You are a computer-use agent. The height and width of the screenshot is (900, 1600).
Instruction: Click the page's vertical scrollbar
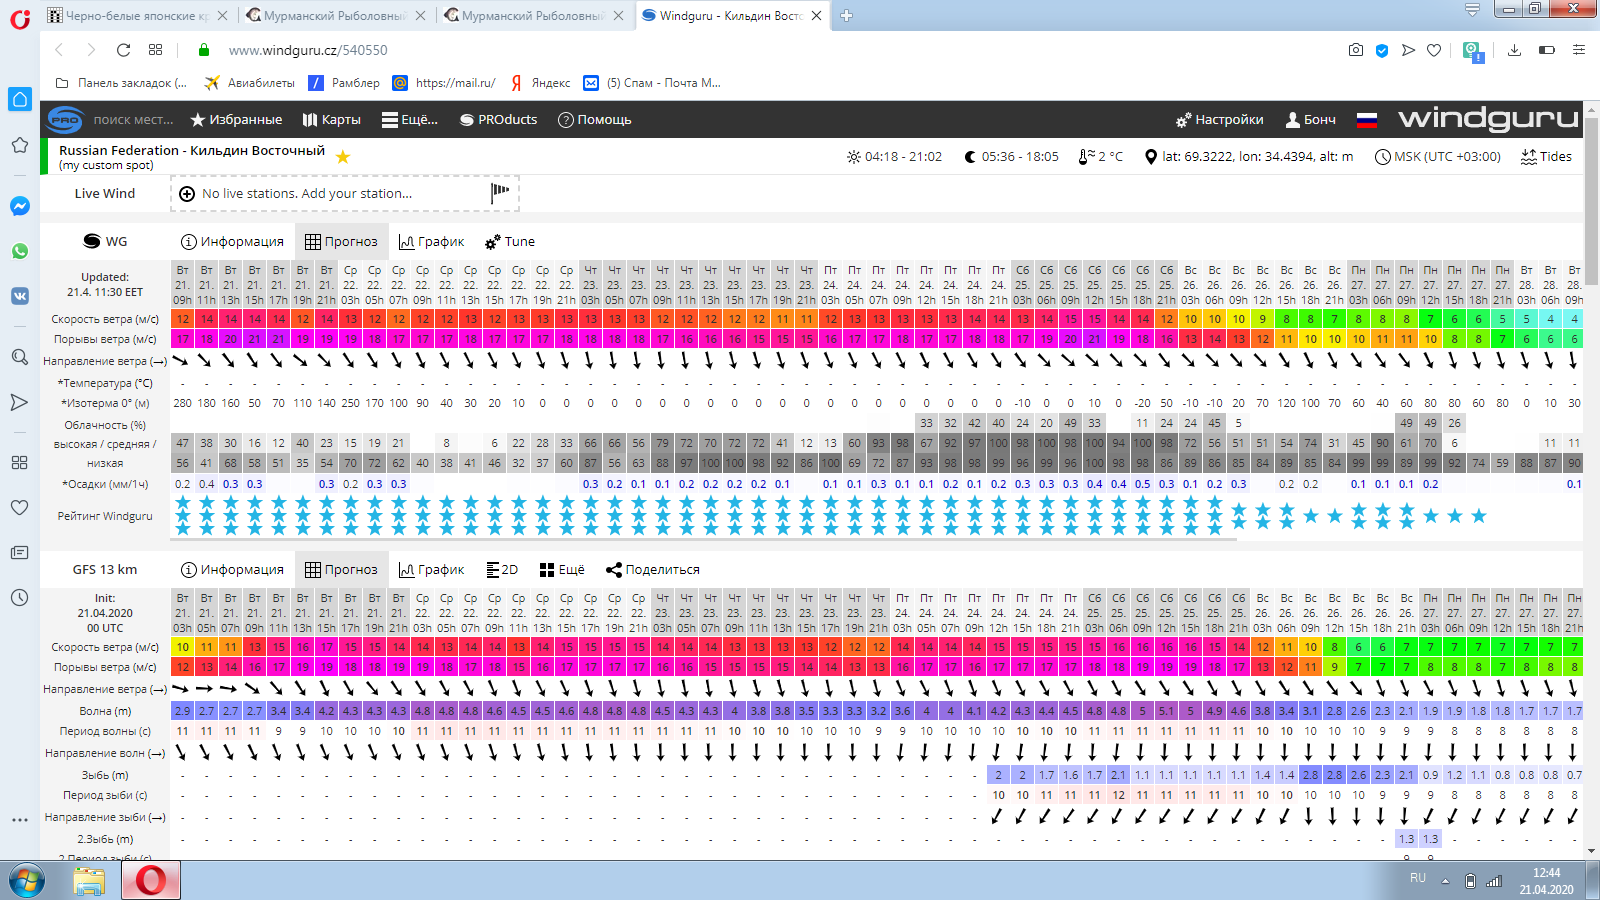[x=1591, y=400]
